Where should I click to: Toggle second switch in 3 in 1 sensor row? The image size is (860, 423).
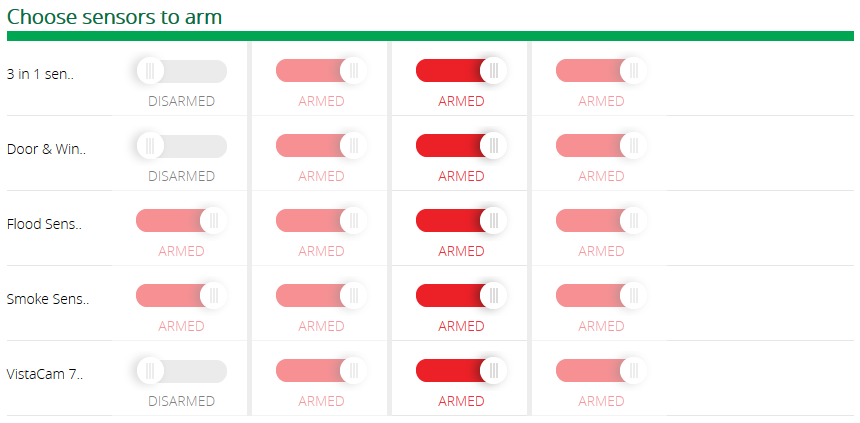(321, 71)
